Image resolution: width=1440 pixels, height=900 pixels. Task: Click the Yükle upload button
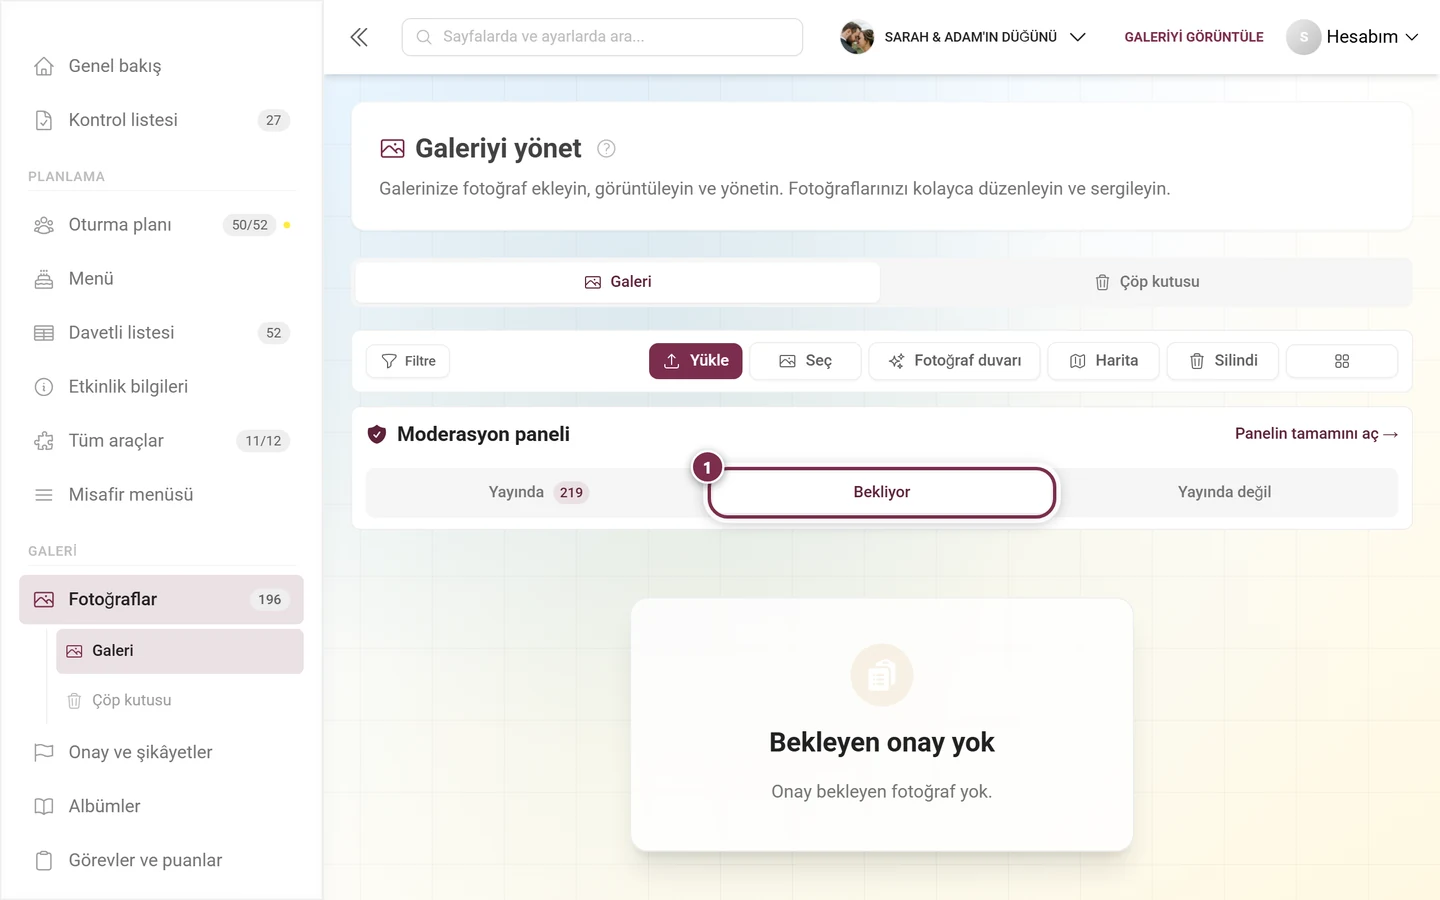point(696,361)
